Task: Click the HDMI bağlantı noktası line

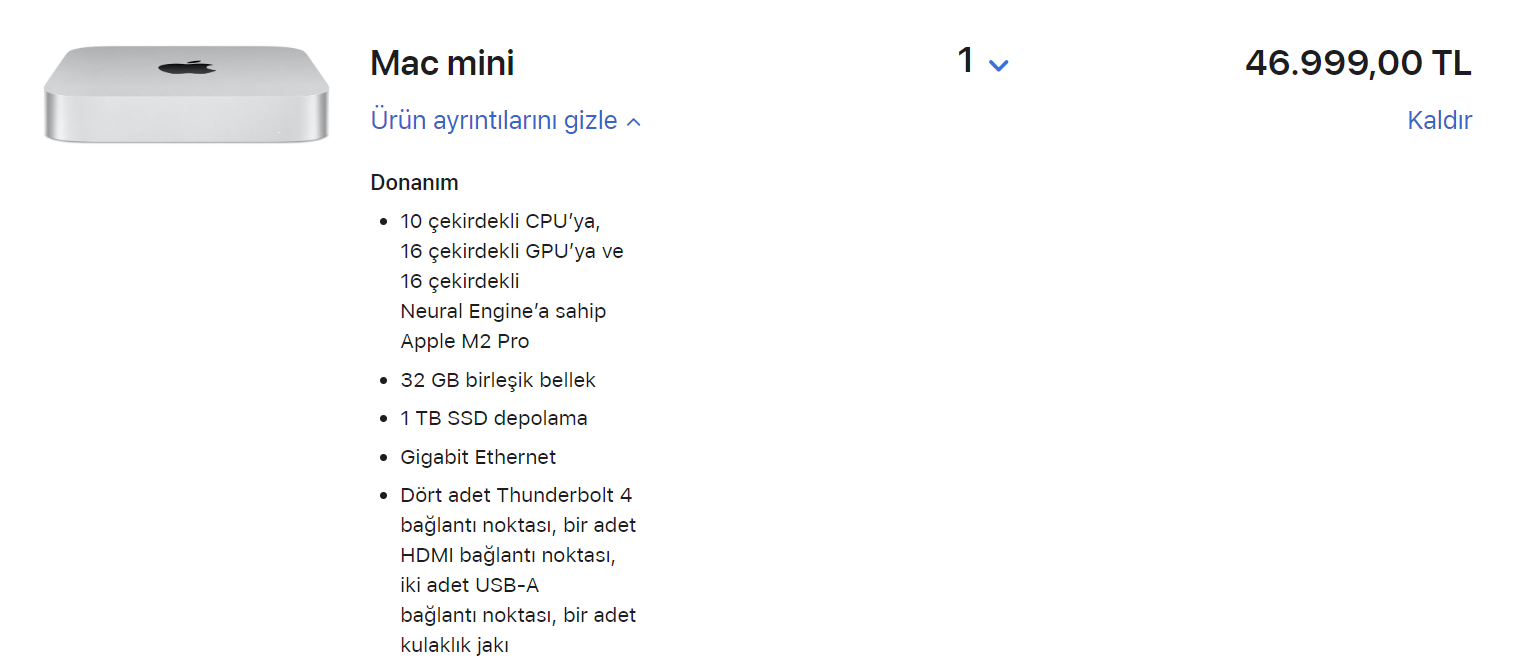Action: [515, 555]
